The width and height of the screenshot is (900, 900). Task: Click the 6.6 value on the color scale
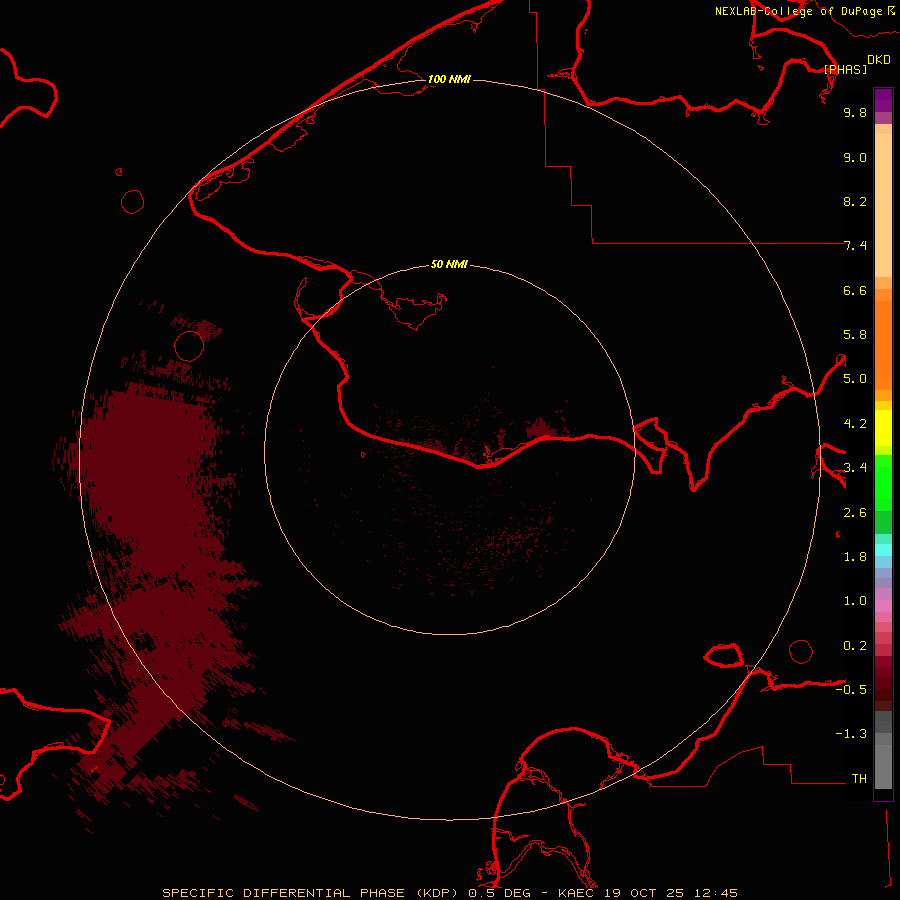[x=855, y=290]
